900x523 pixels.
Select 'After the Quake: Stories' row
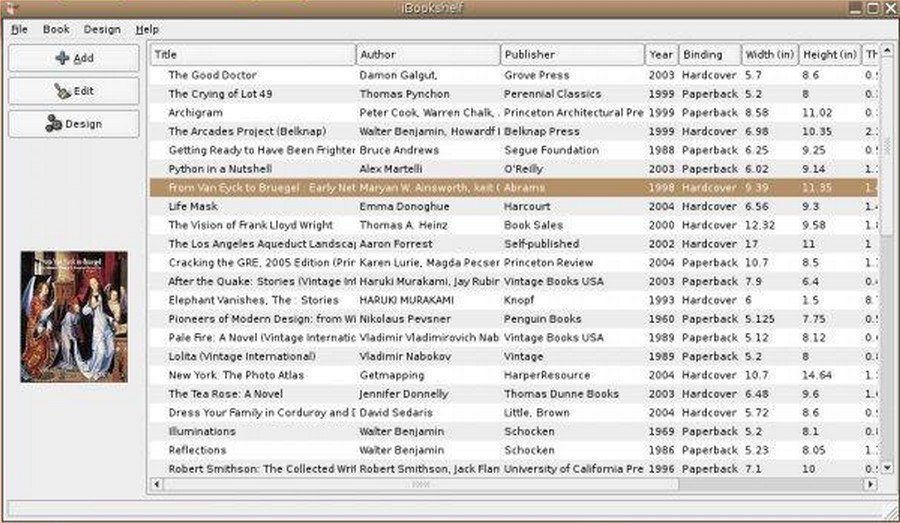coord(514,281)
